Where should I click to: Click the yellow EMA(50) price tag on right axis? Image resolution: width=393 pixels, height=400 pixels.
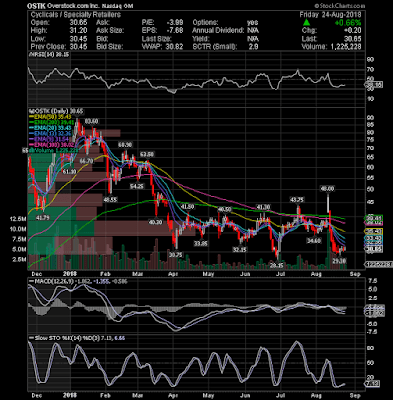(374, 231)
